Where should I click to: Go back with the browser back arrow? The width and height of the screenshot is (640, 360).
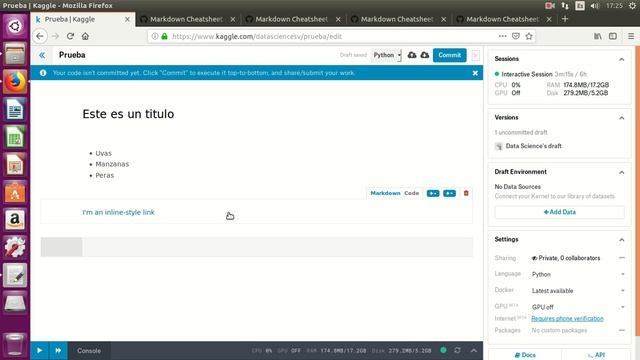tap(40, 36)
